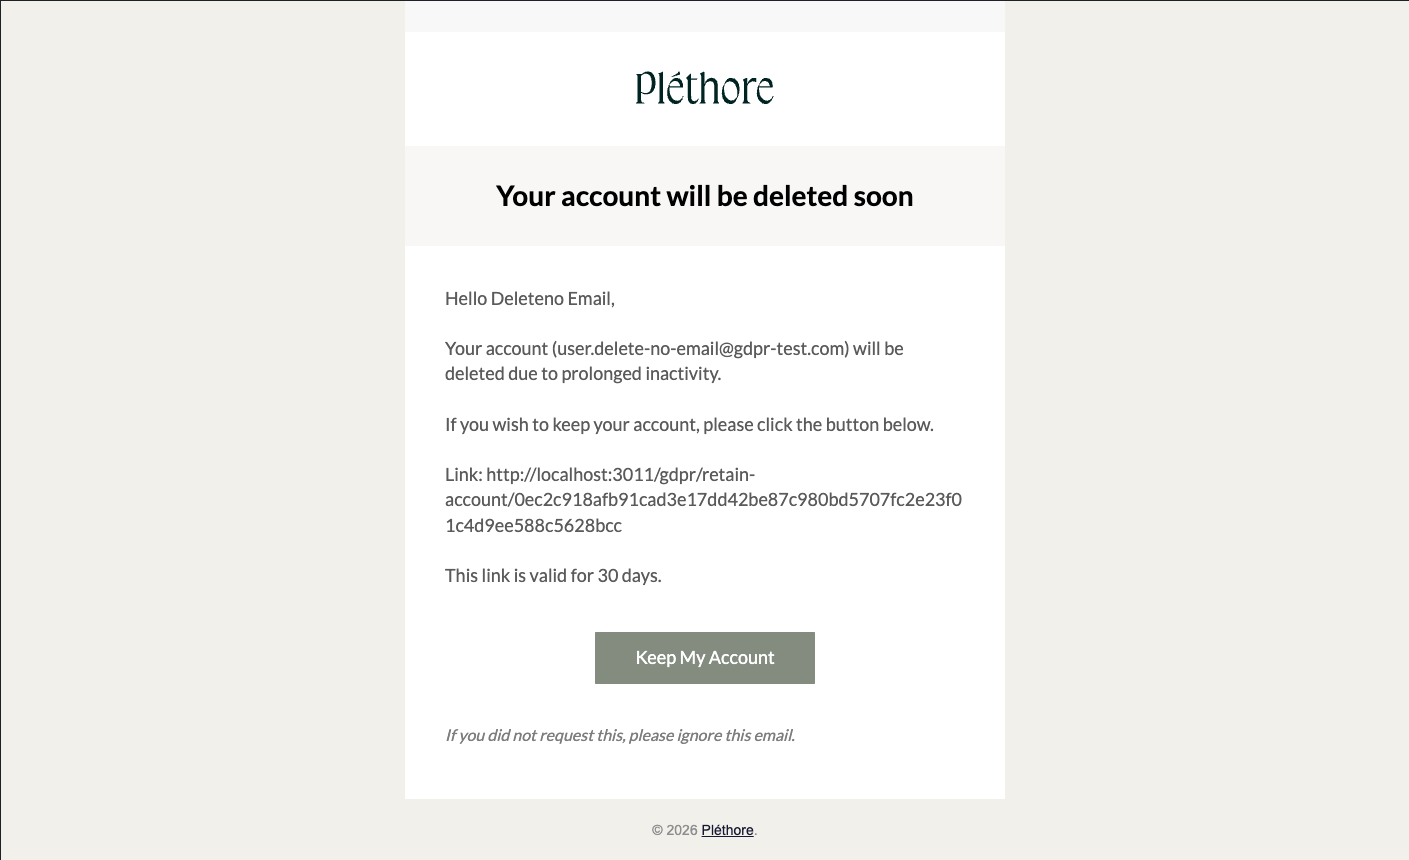Click the user.delete-no-email@gdpr-test.com address
This screenshot has height=860, width=1409.
700,349
